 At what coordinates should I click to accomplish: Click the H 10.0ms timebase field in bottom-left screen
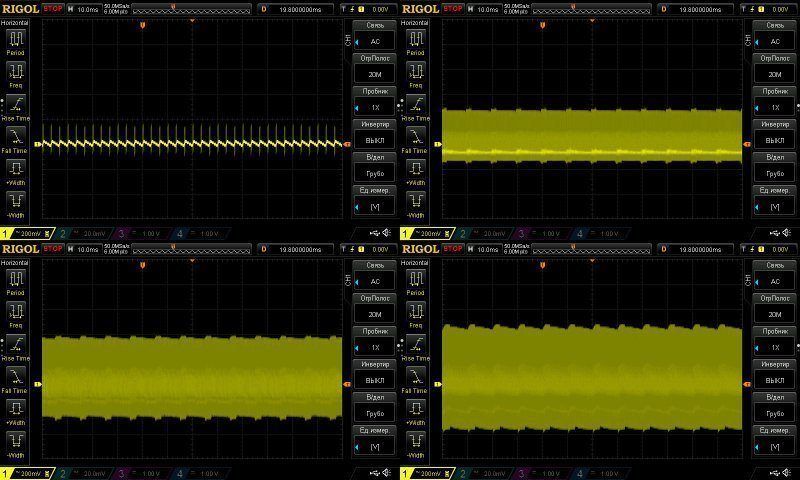coord(84,249)
